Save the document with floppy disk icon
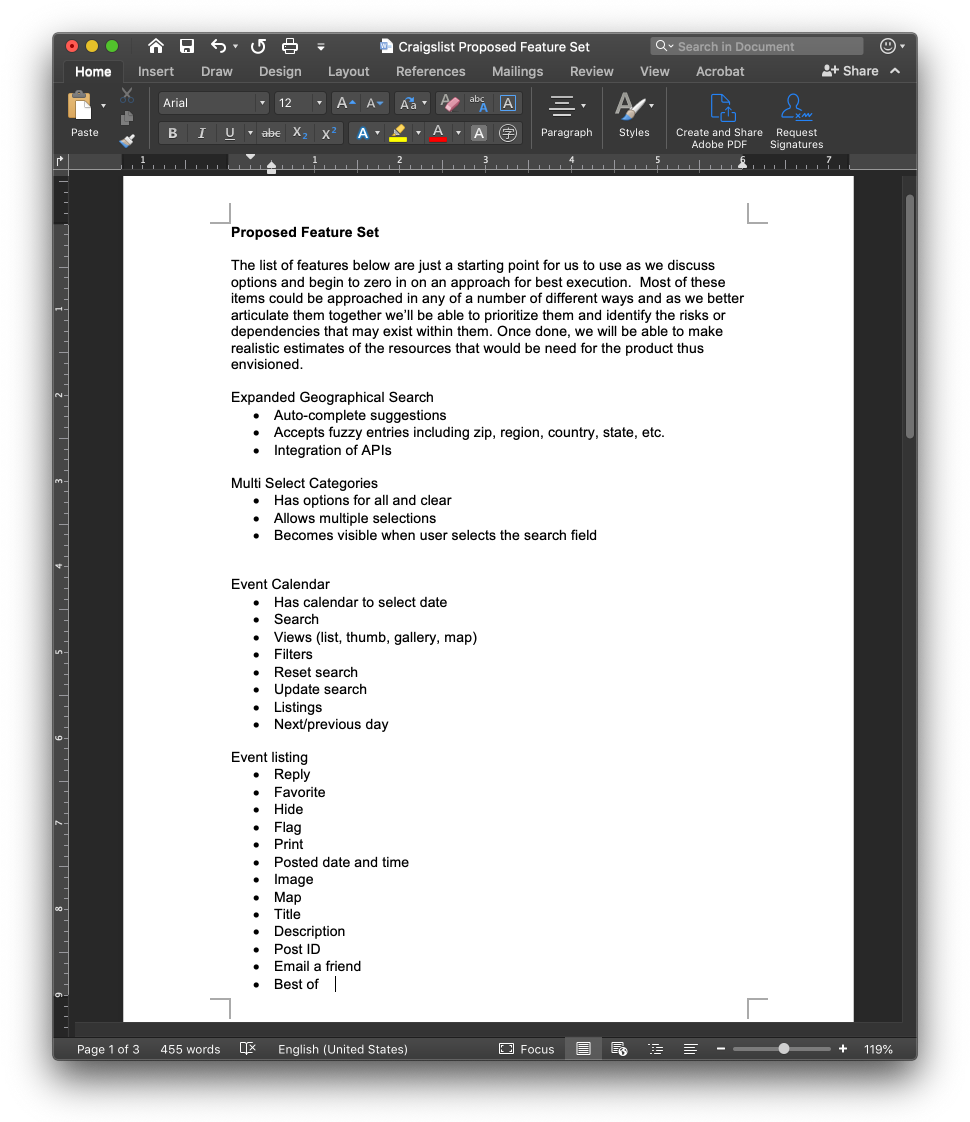970x1122 pixels. tap(187, 47)
